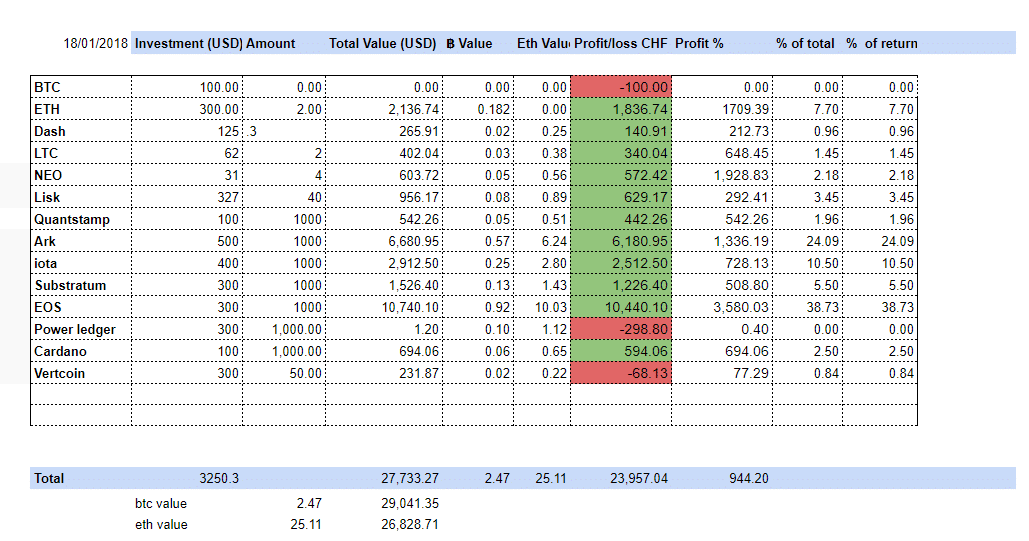
Task: Click the 10,440.10 EOS profit cell
Action: [x=621, y=307]
